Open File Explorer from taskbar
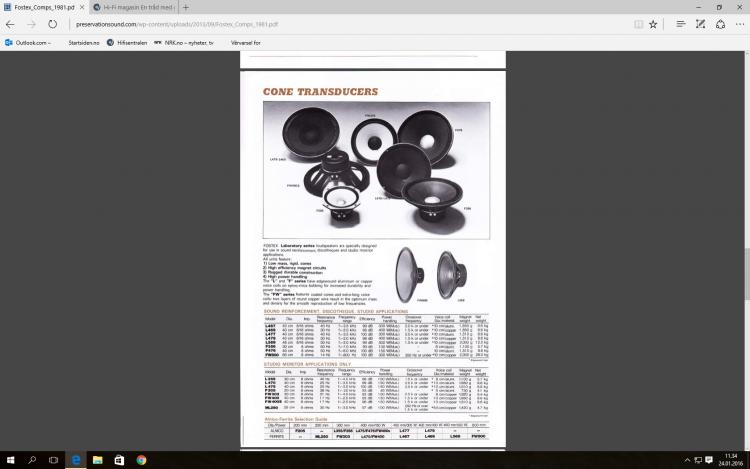Screen dimensions: 750x469 [x=98, y=460]
